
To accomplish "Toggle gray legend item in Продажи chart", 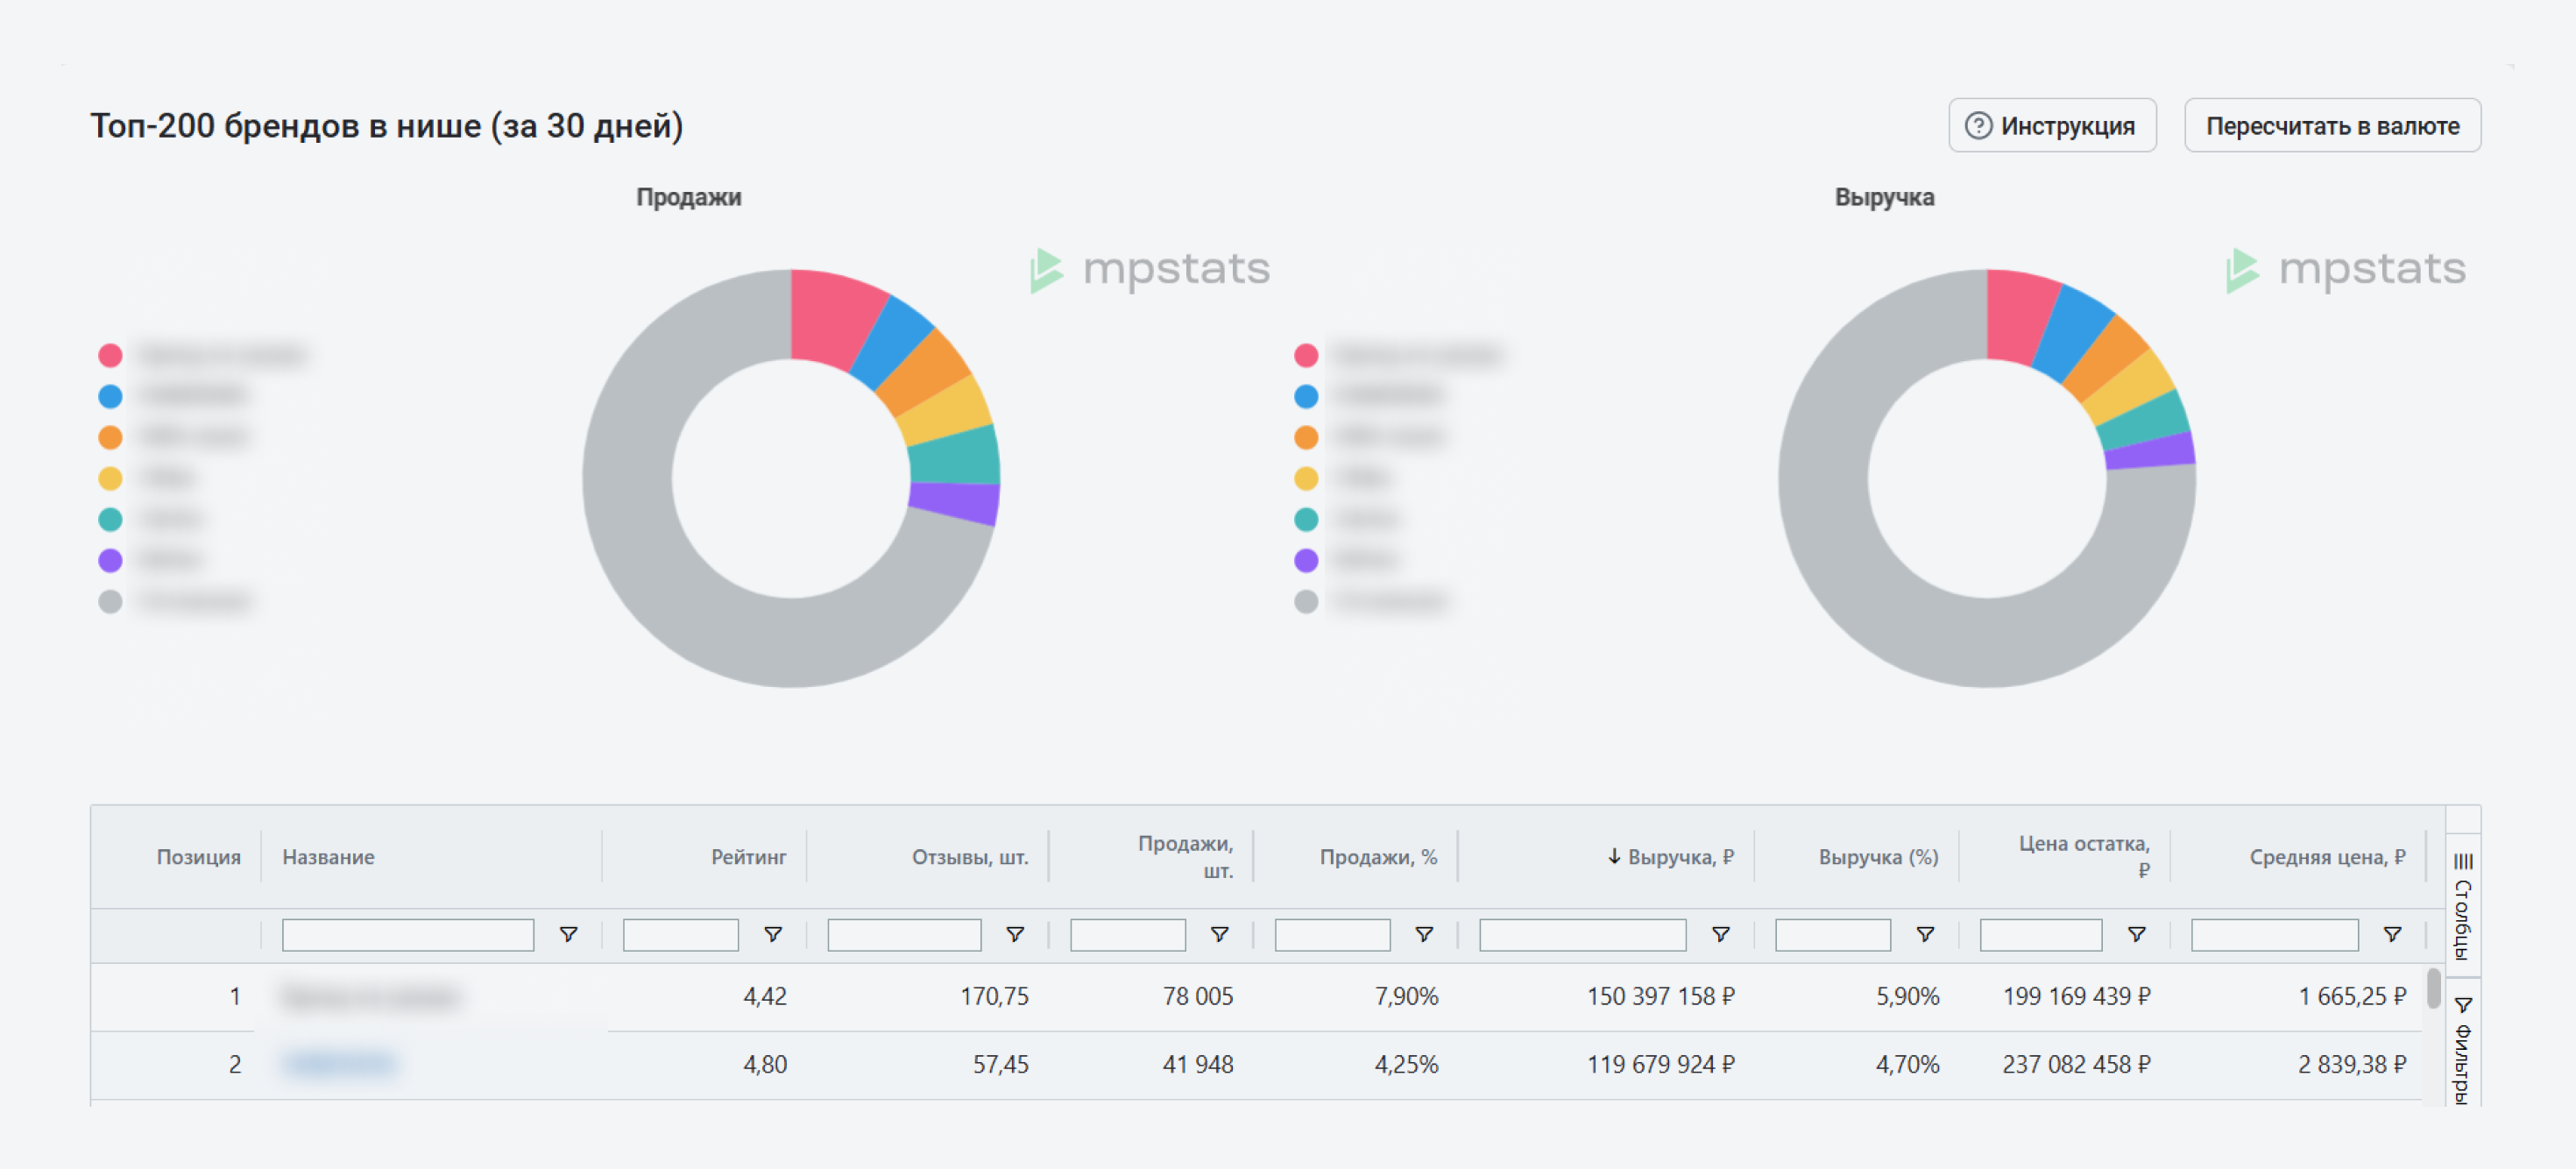I will [x=110, y=601].
